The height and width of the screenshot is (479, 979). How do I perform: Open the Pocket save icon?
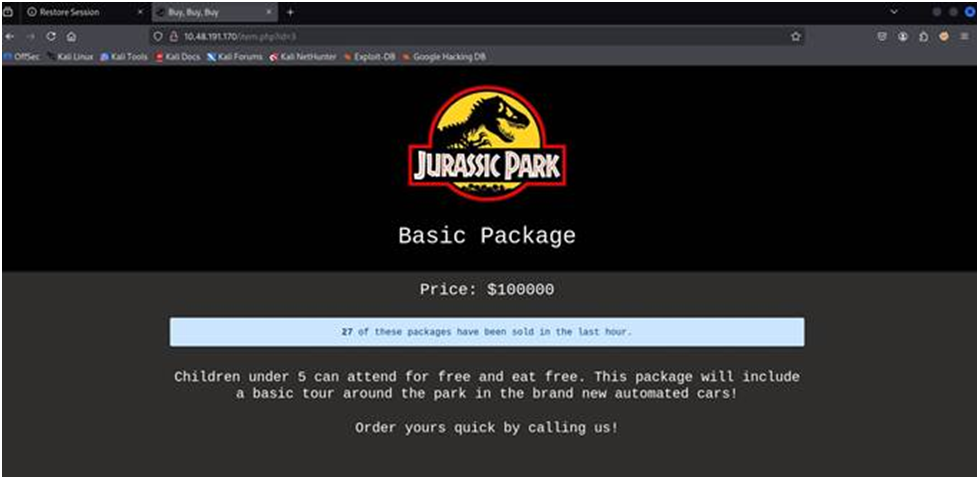(882, 37)
